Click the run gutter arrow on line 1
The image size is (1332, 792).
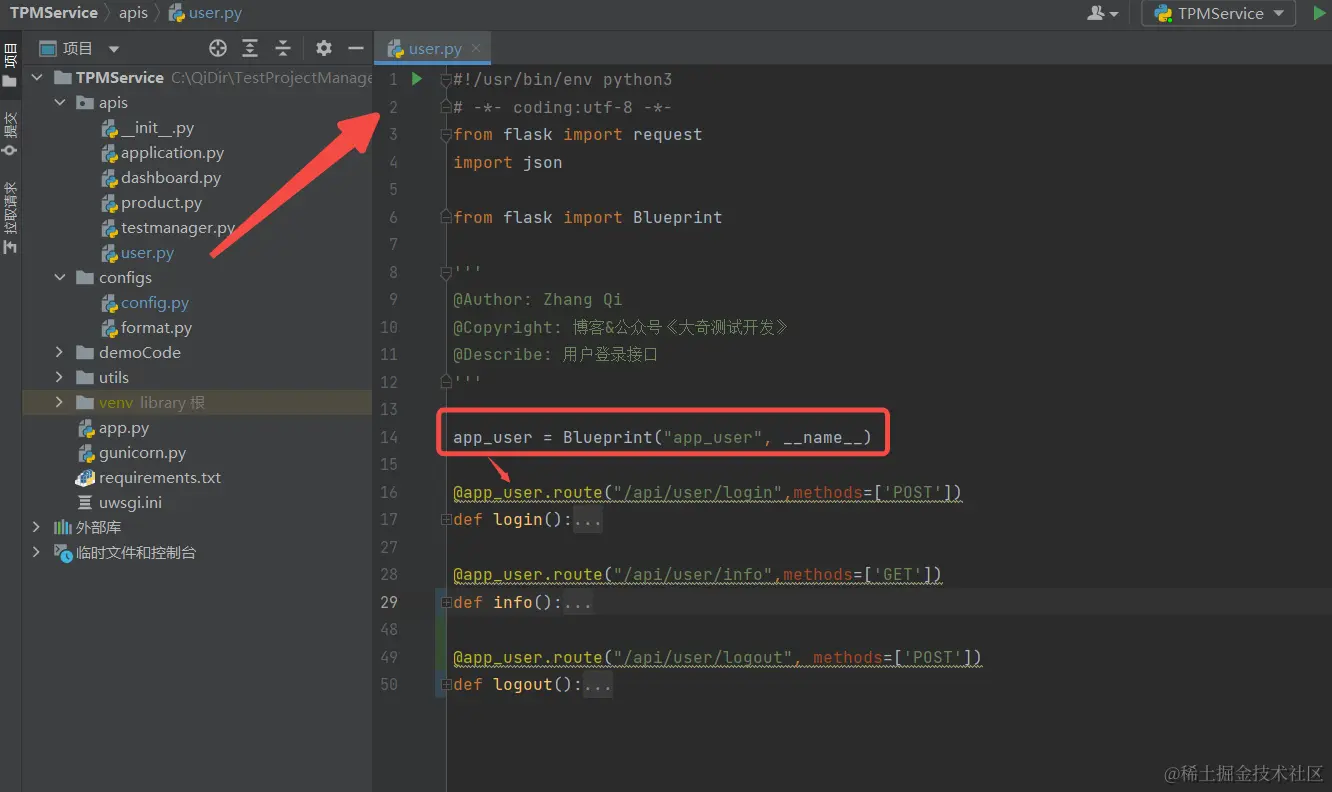coord(417,79)
